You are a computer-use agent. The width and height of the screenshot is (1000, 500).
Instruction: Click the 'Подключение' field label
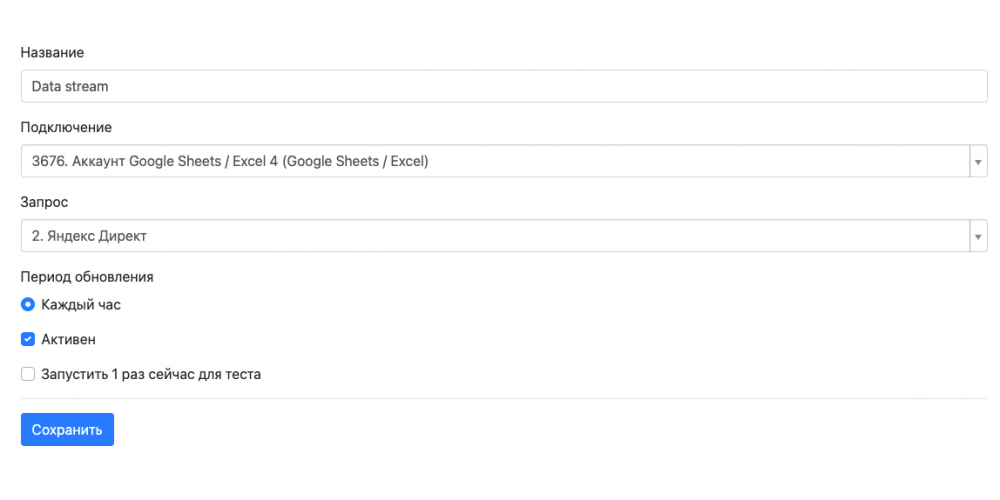(x=66, y=127)
